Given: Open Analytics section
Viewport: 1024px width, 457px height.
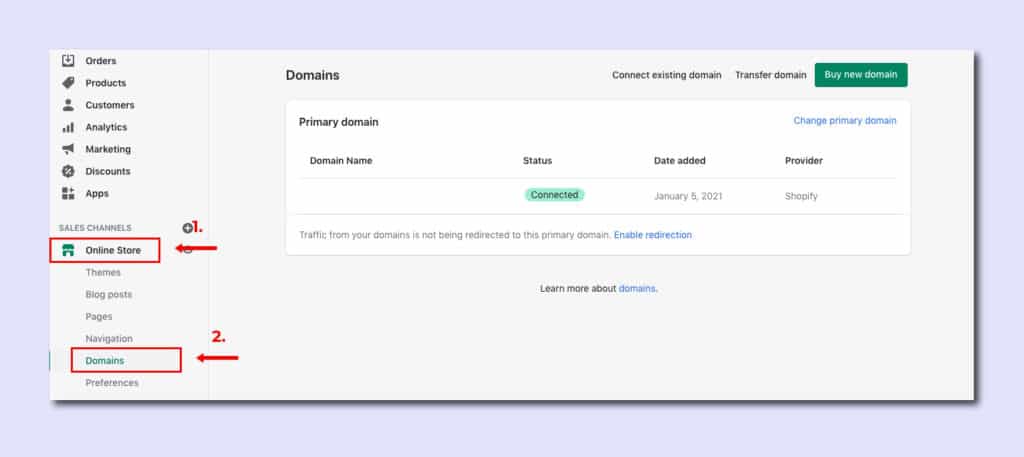Looking at the screenshot, I should (x=106, y=127).
